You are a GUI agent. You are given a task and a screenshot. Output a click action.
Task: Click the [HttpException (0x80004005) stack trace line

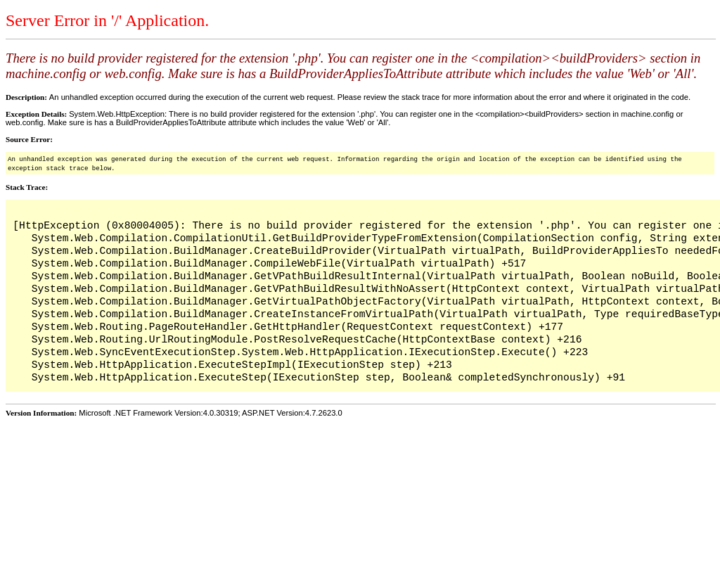pyautogui.click(x=366, y=226)
